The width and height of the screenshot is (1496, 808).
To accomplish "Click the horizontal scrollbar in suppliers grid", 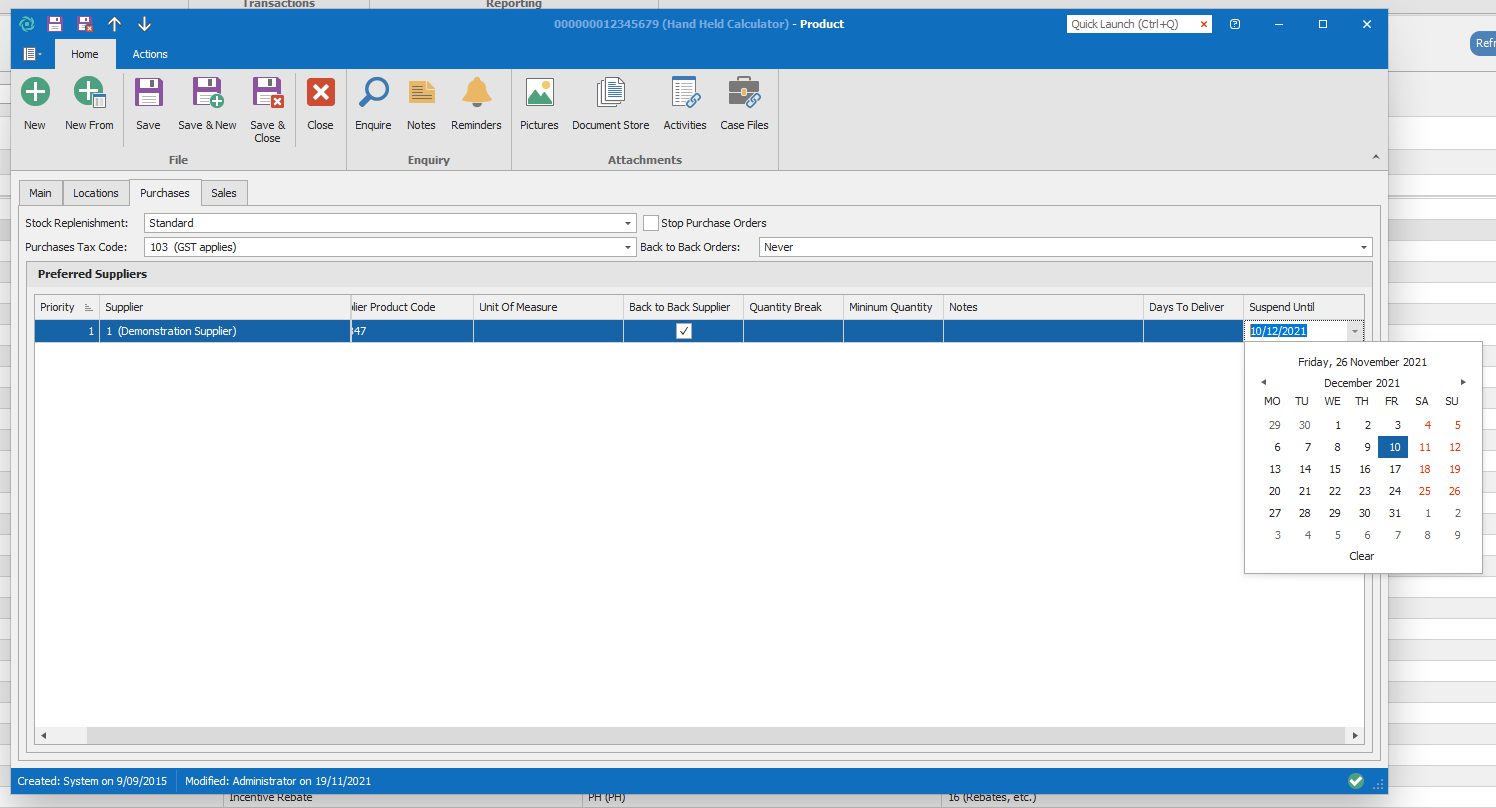I will (x=700, y=736).
